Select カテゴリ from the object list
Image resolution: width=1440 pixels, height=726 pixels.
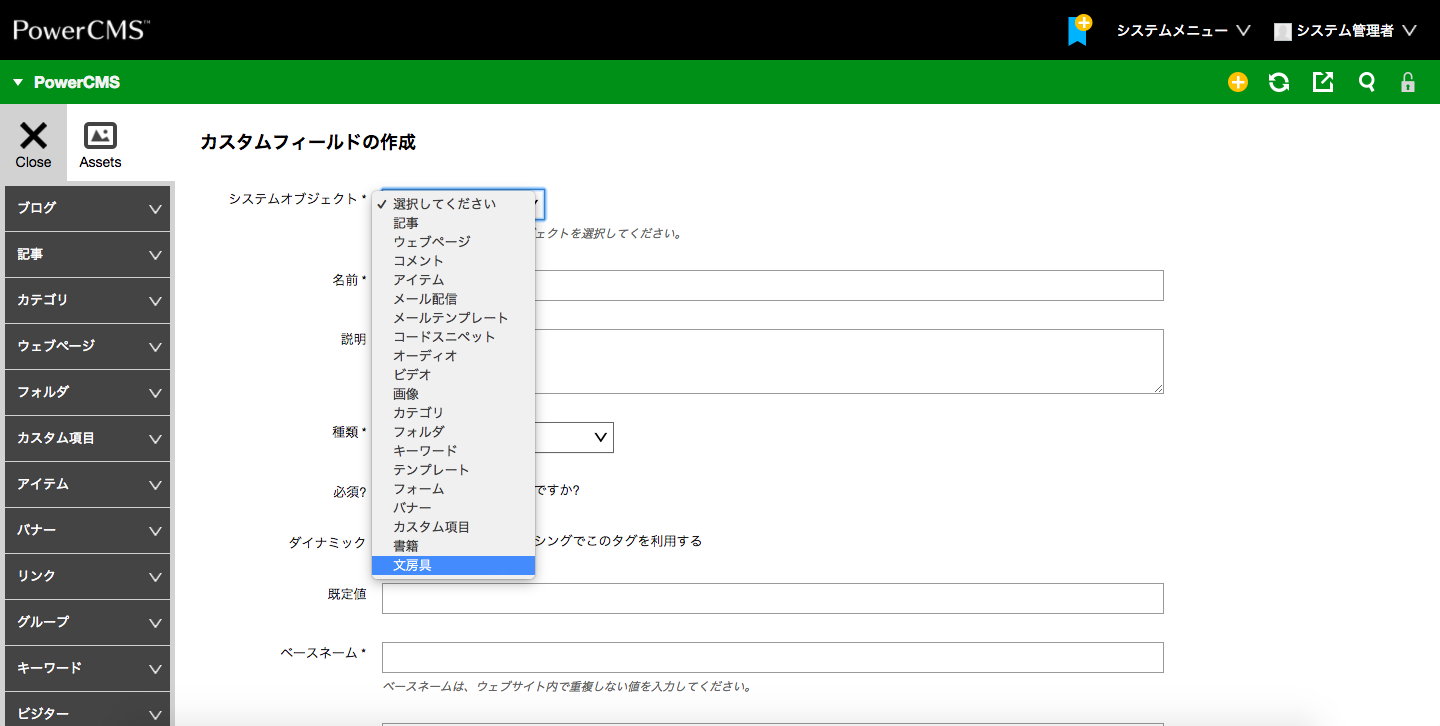pyautogui.click(x=453, y=413)
